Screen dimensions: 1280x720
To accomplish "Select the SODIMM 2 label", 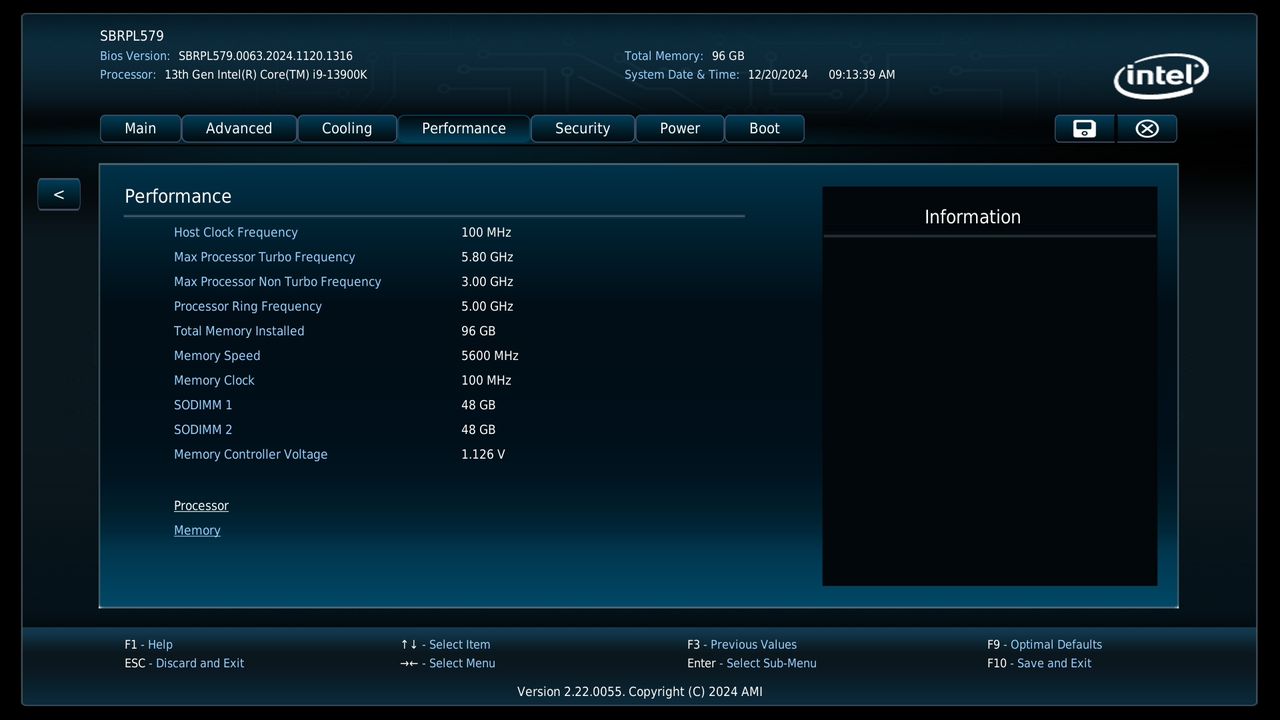I will [203, 430].
